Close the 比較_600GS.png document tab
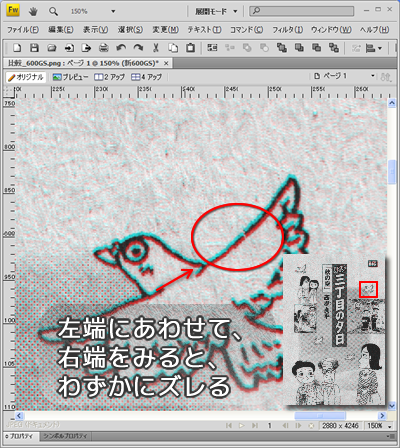This screenshot has width=400, height=448. pos(166,63)
